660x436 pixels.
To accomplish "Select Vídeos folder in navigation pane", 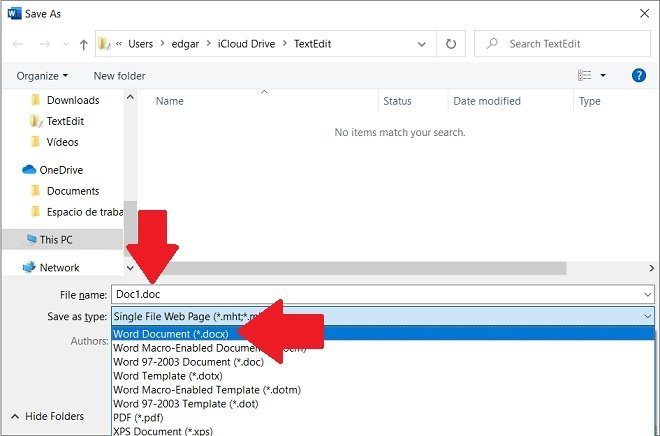I will point(62,142).
